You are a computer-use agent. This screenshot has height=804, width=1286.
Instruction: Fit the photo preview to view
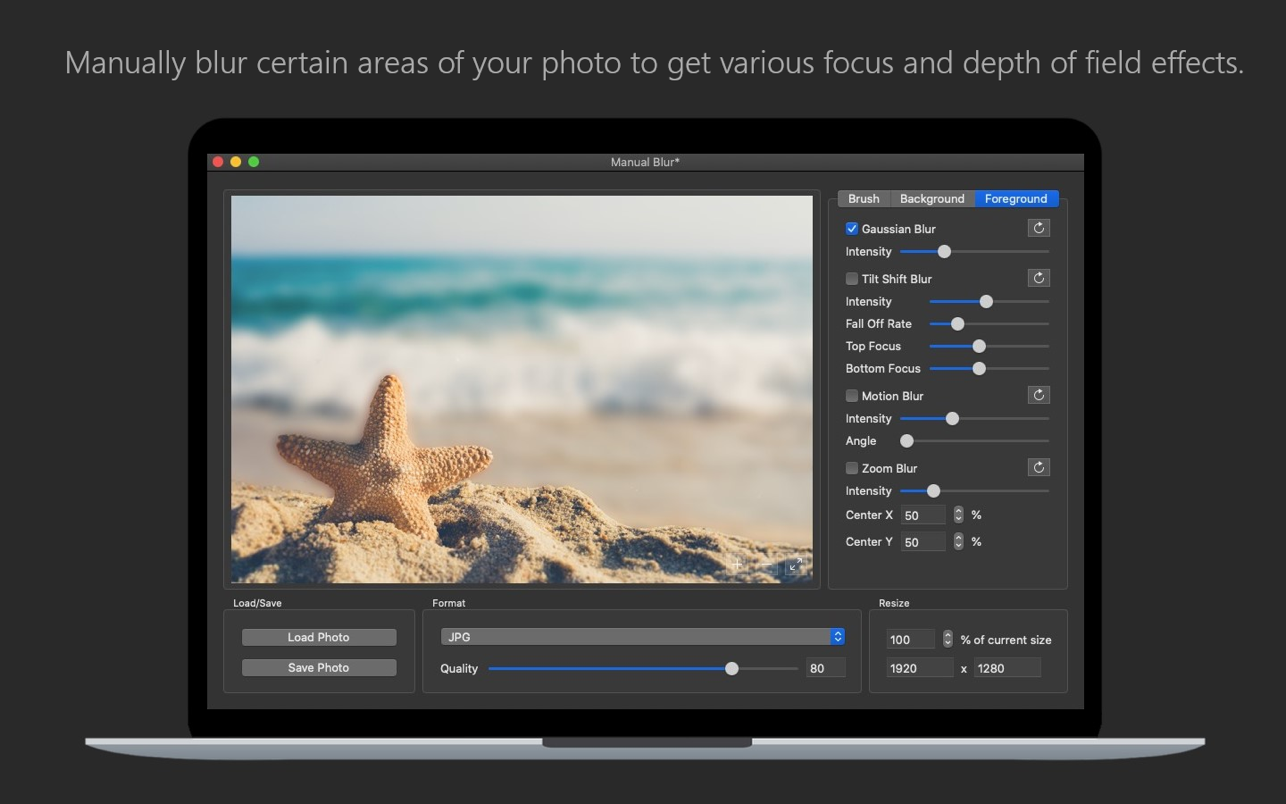[795, 565]
